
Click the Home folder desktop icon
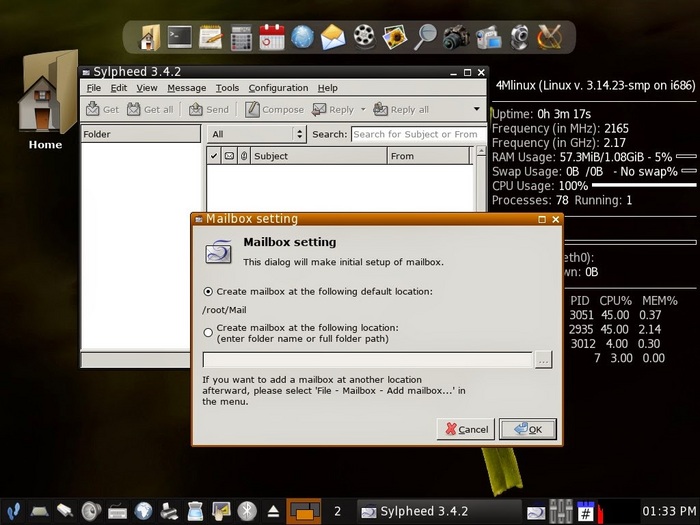[45, 100]
